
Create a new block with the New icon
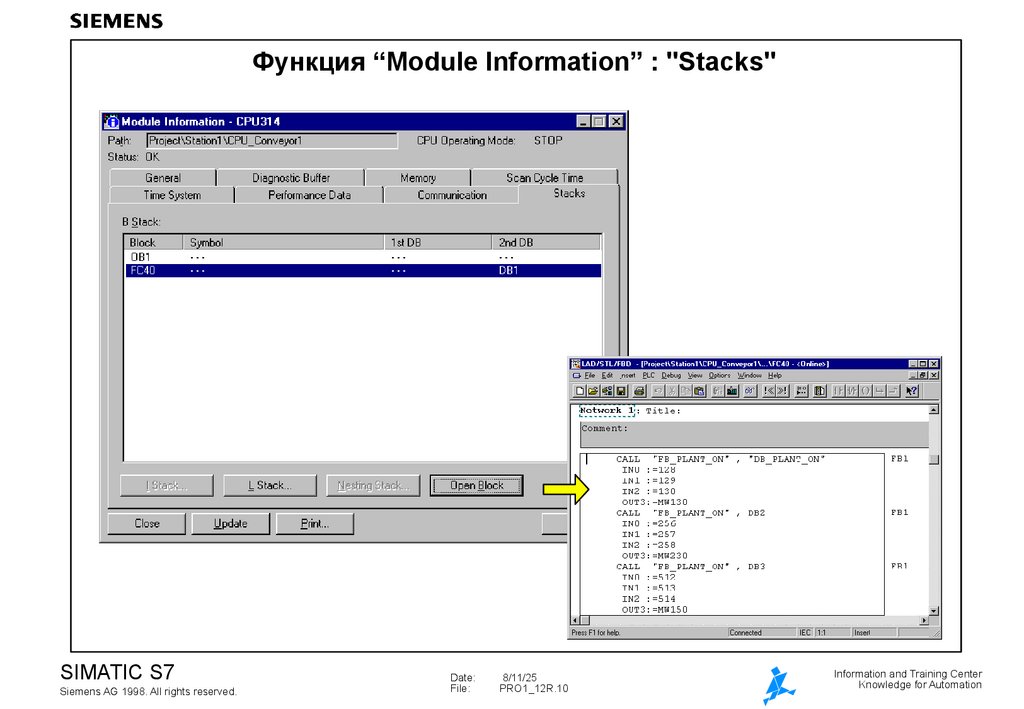pos(580,390)
